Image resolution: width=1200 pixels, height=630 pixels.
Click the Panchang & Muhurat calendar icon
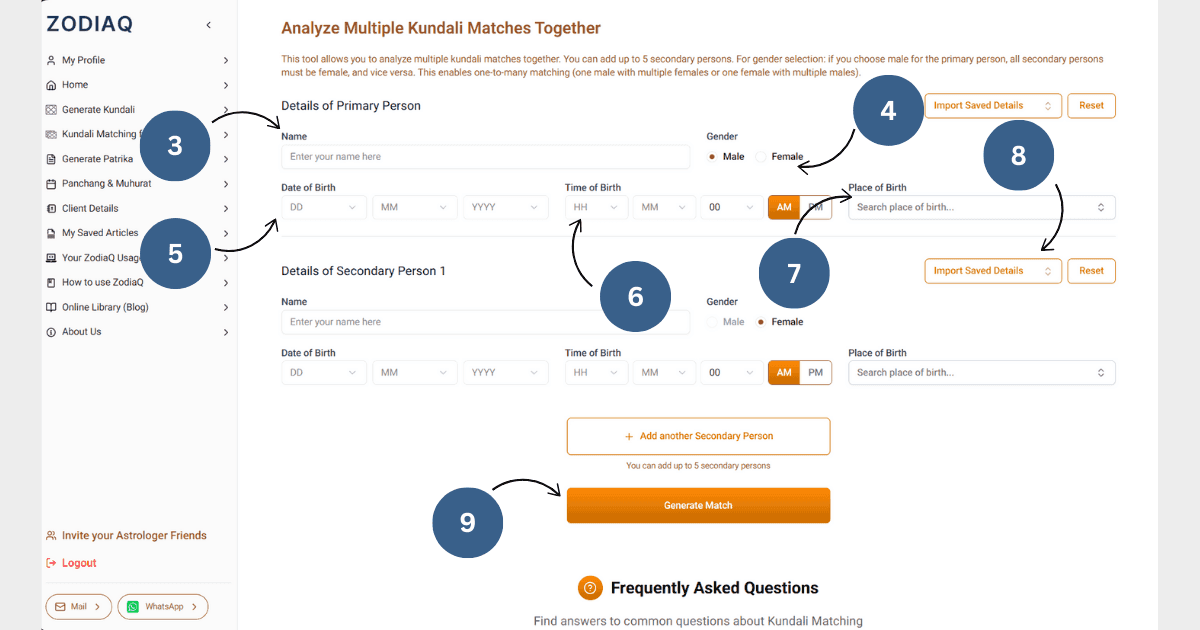[51, 184]
